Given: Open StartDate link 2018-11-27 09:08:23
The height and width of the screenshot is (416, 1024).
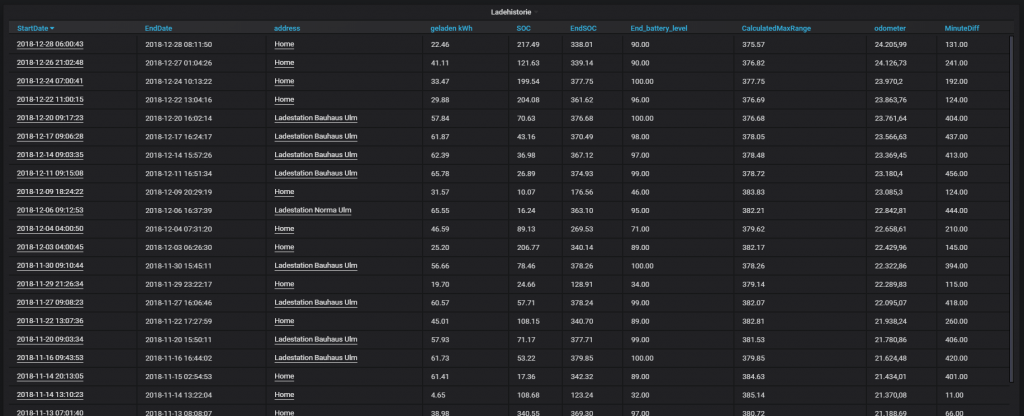Looking at the screenshot, I should [x=50, y=302].
